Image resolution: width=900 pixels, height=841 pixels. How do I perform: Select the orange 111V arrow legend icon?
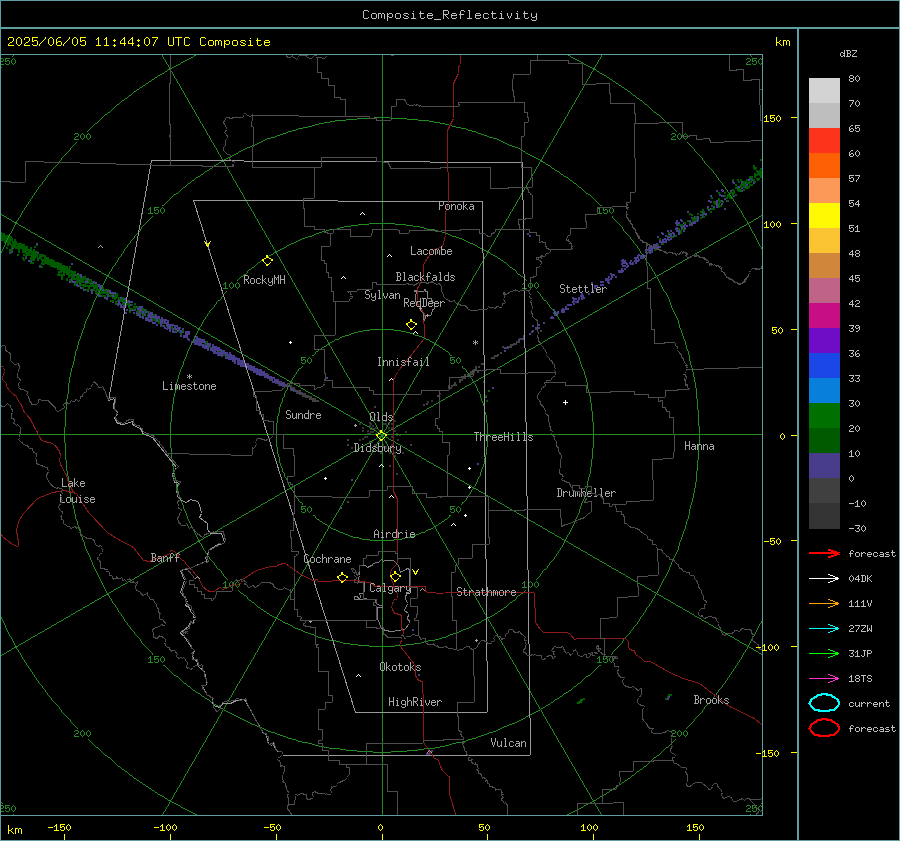(824, 603)
